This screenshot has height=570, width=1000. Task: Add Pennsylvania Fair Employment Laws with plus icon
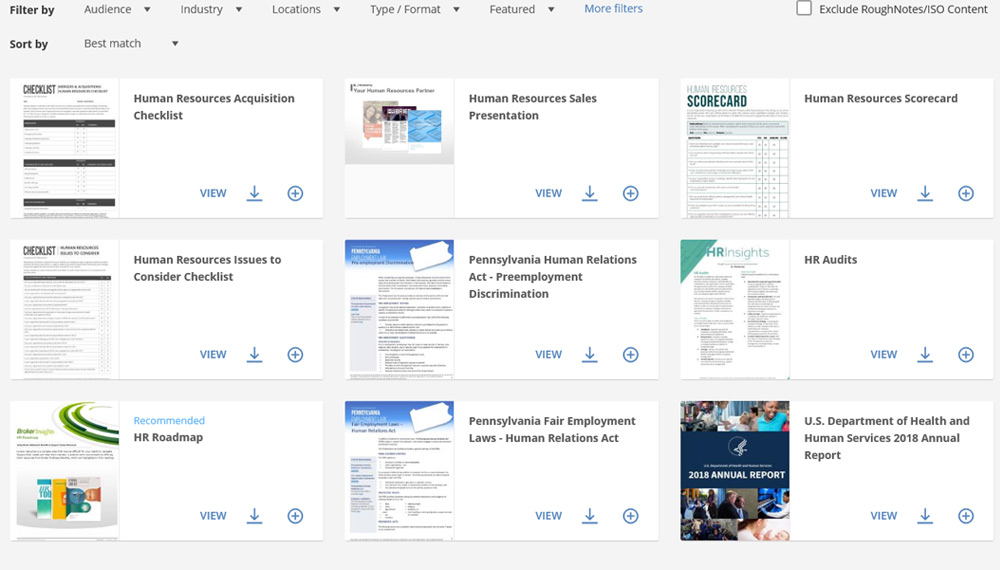coord(631,516)
